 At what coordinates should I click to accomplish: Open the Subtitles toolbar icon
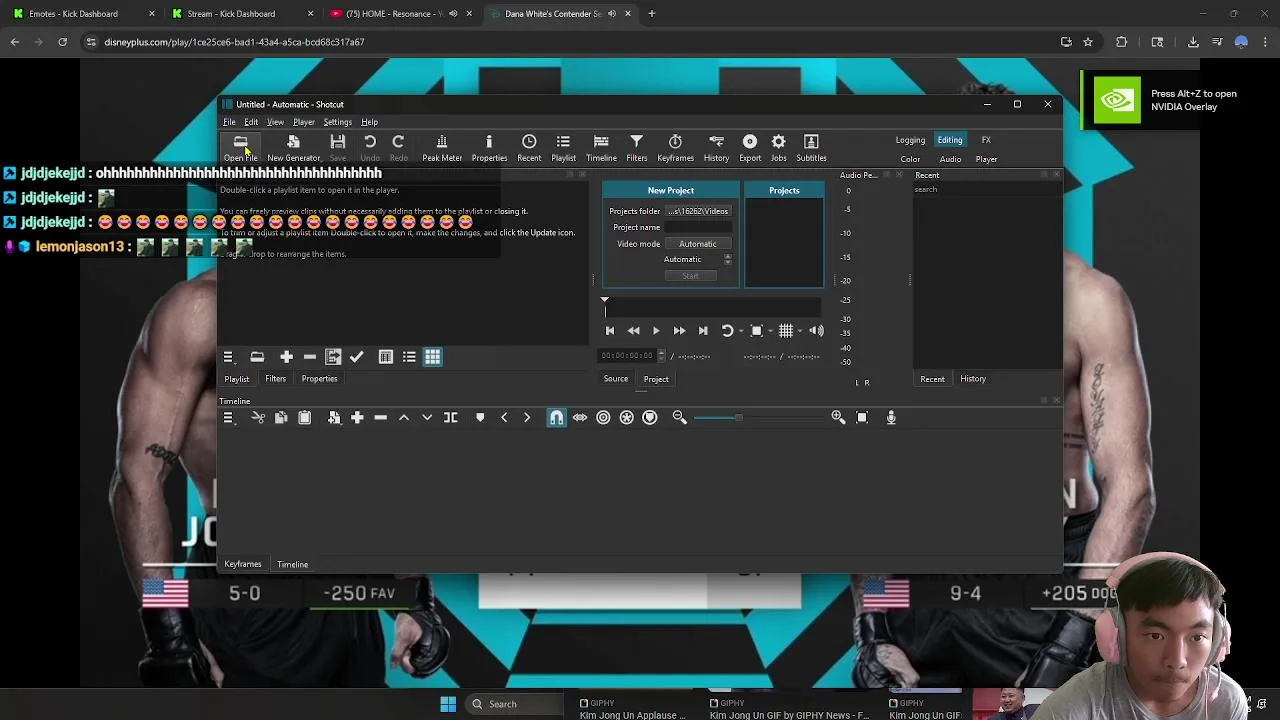[x=811, y=148]
